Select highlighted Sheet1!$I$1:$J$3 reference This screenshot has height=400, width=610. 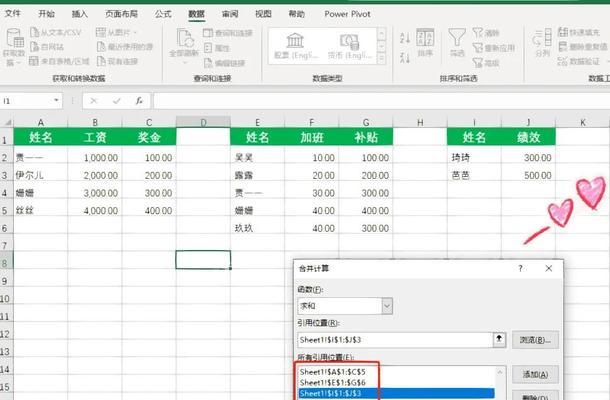pos(396,393)
